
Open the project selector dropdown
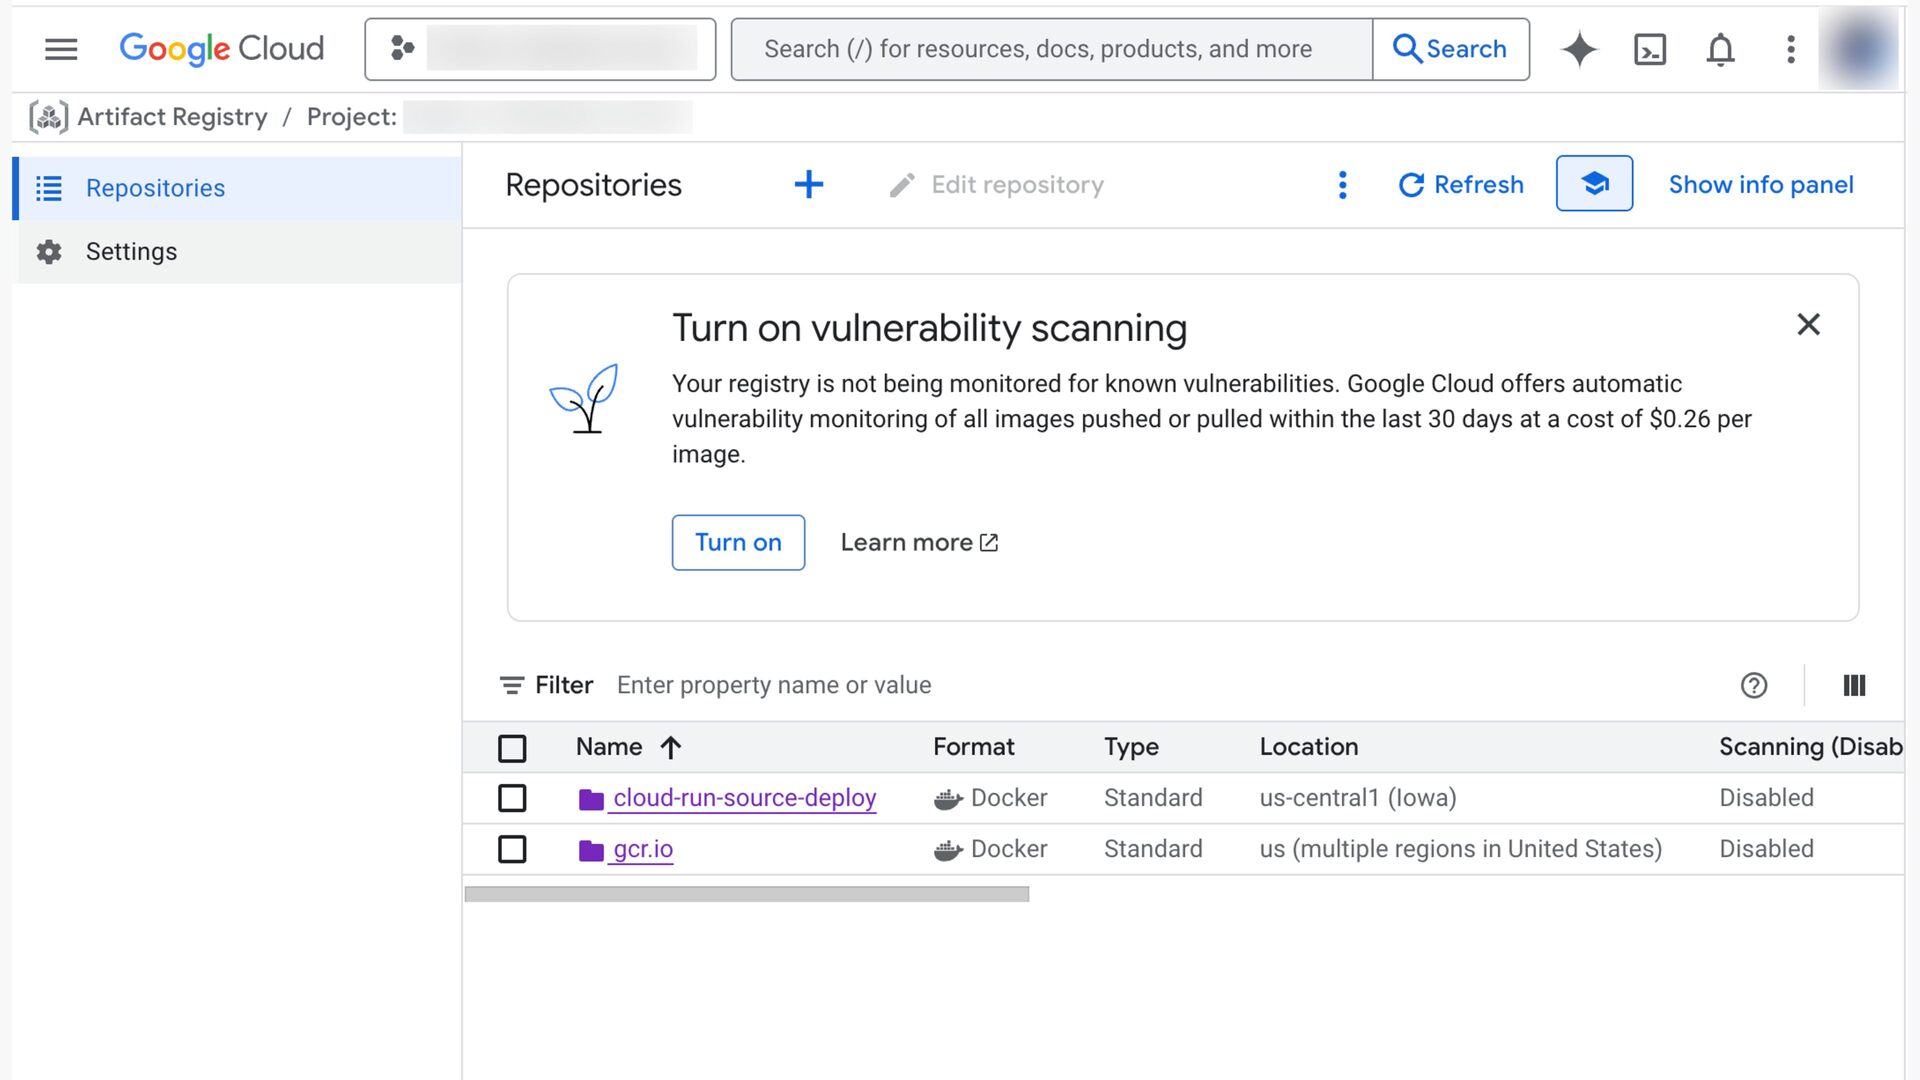point(540,49)
